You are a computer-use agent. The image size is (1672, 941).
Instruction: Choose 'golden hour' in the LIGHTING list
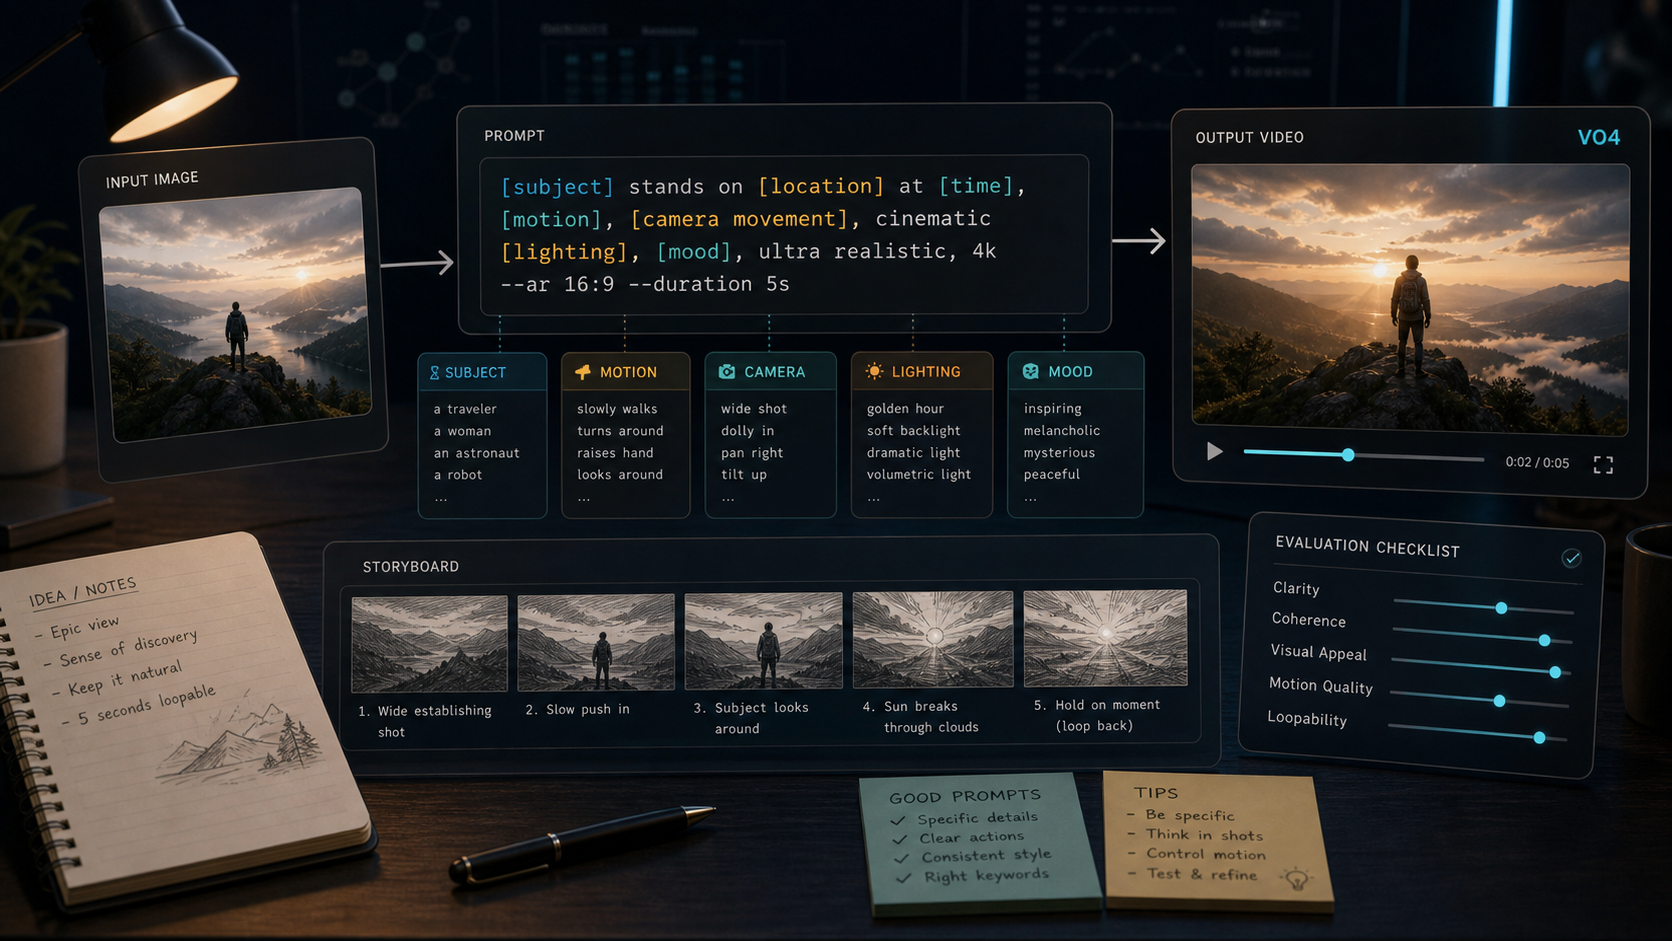(905, 409)
